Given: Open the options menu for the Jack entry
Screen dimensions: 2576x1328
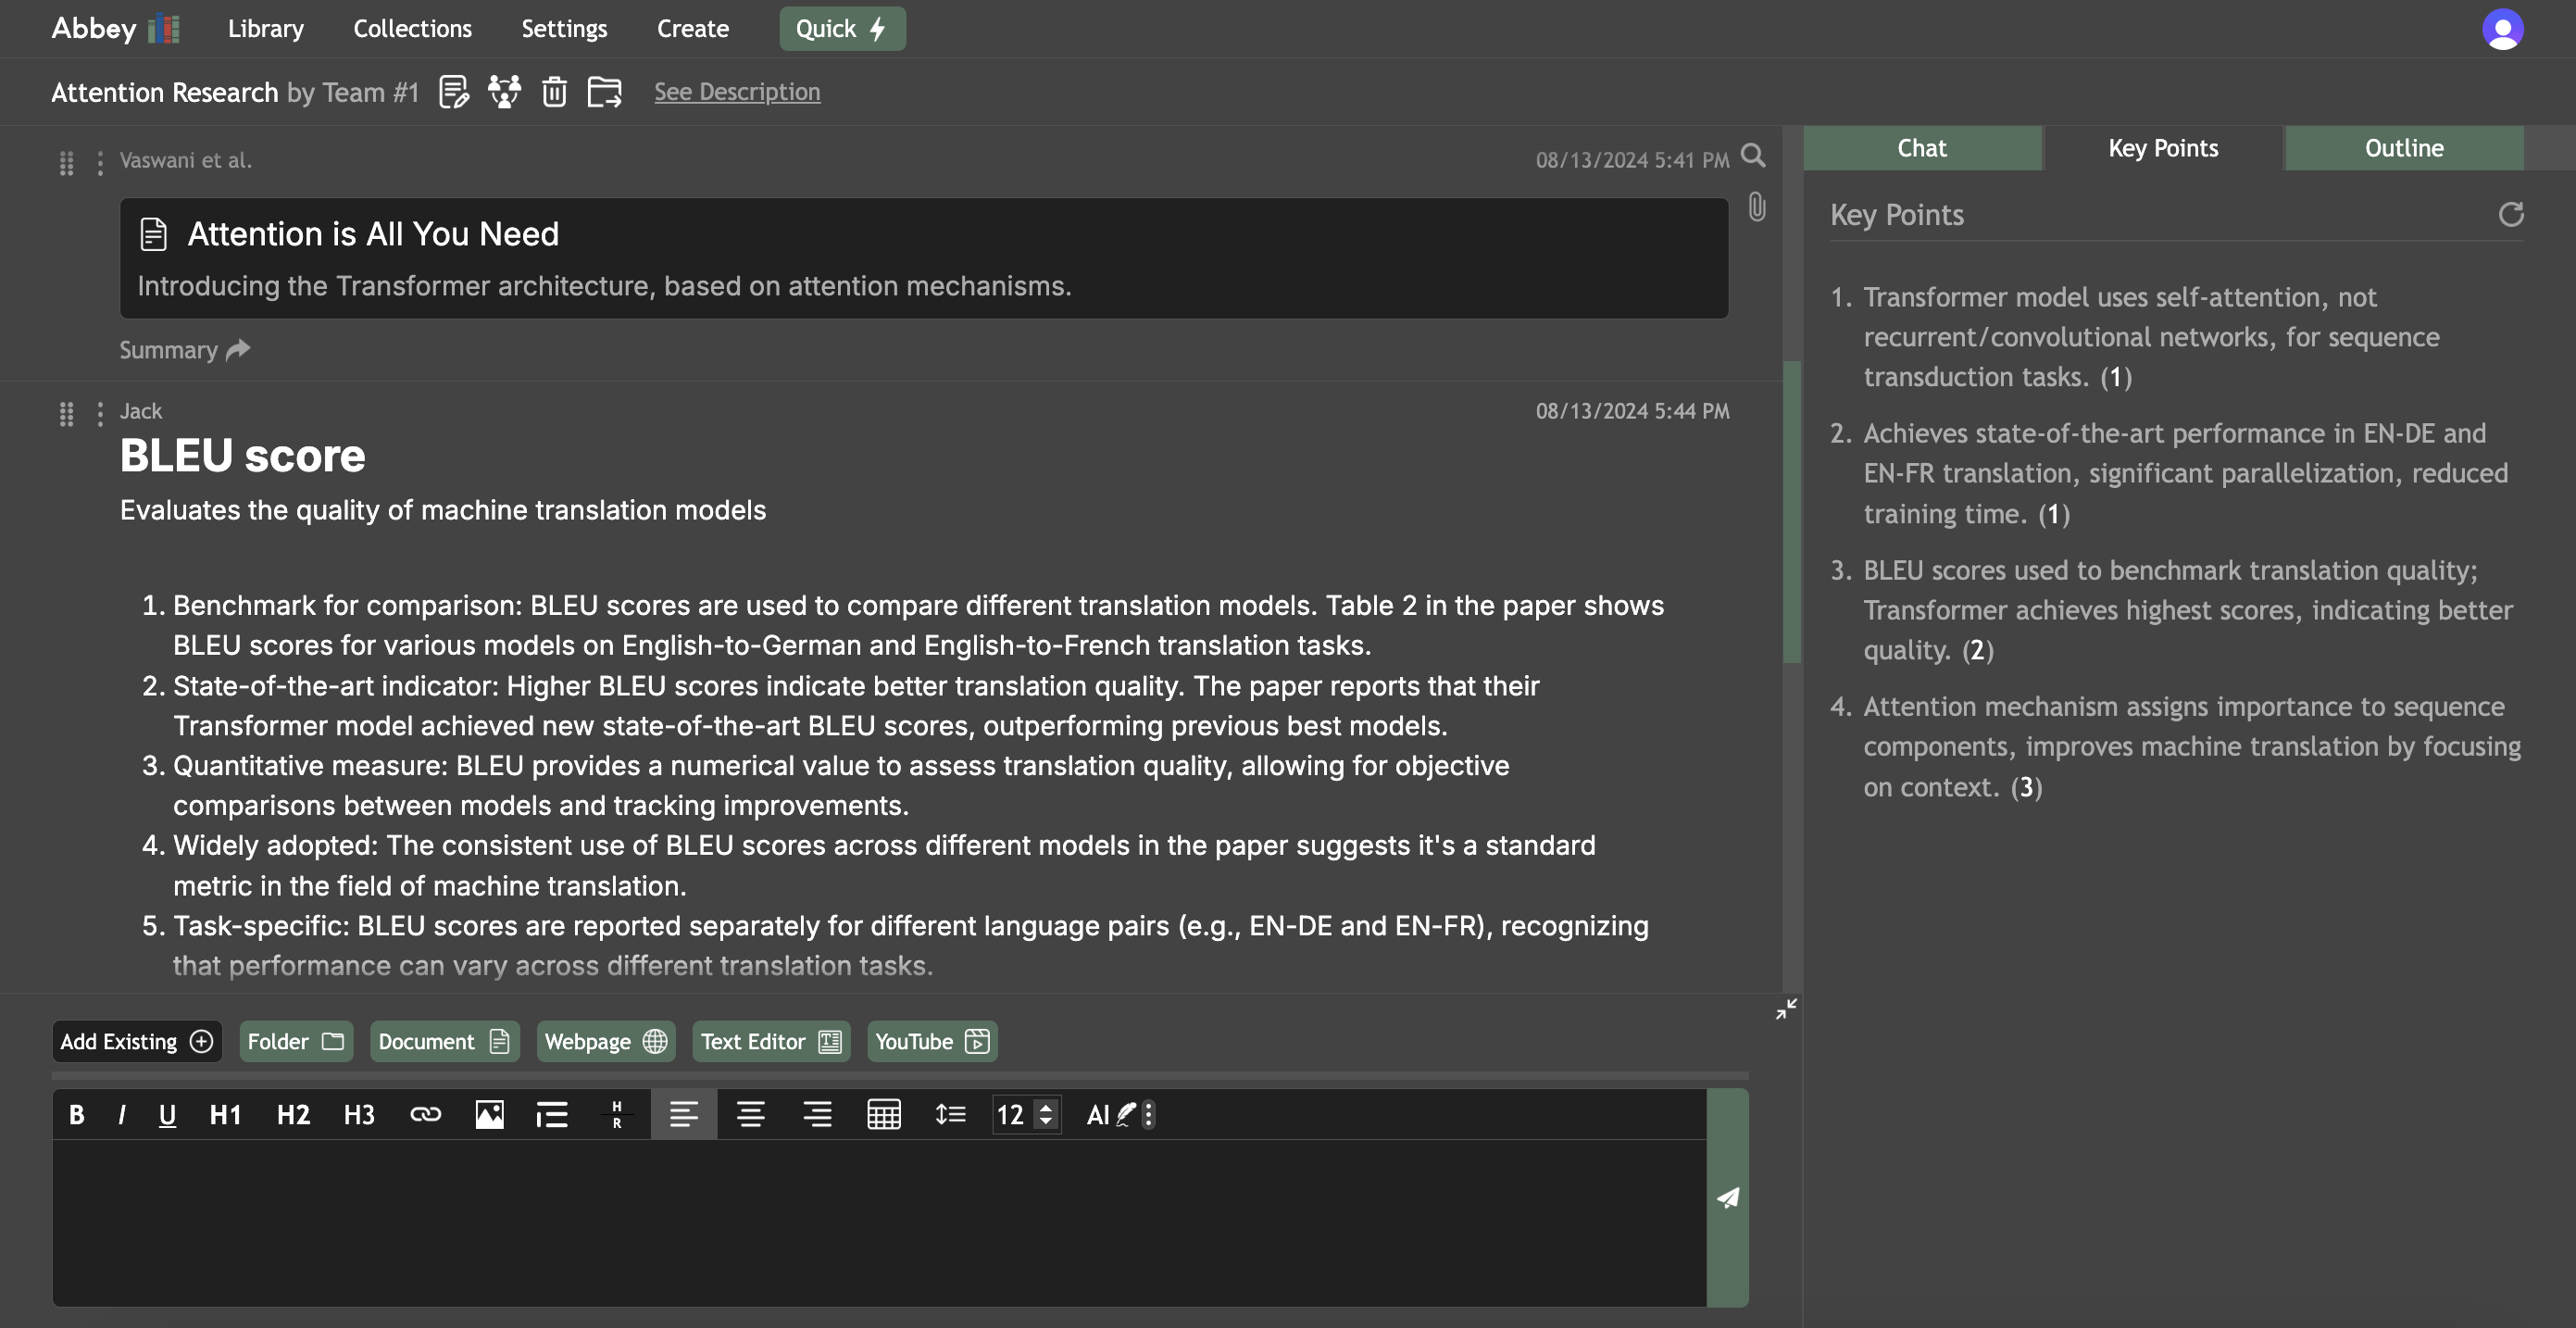Looking at the screenshot, I should point(99,413).
